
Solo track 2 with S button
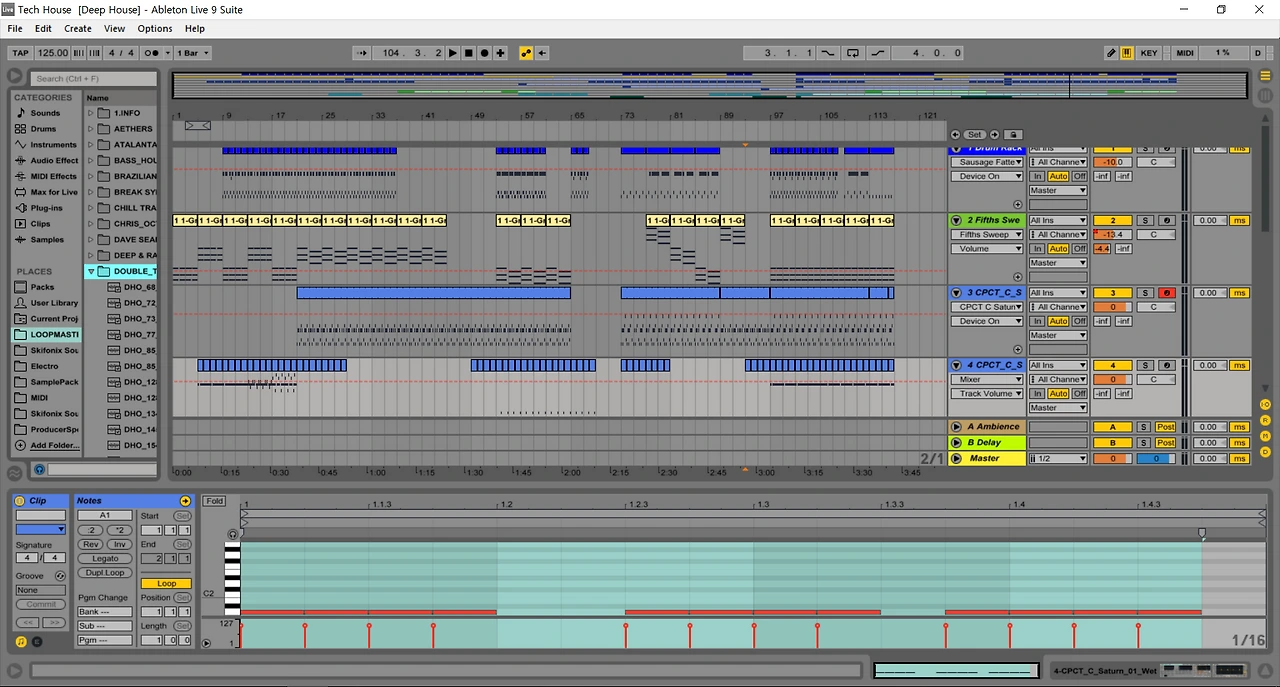click(1146, 220)
